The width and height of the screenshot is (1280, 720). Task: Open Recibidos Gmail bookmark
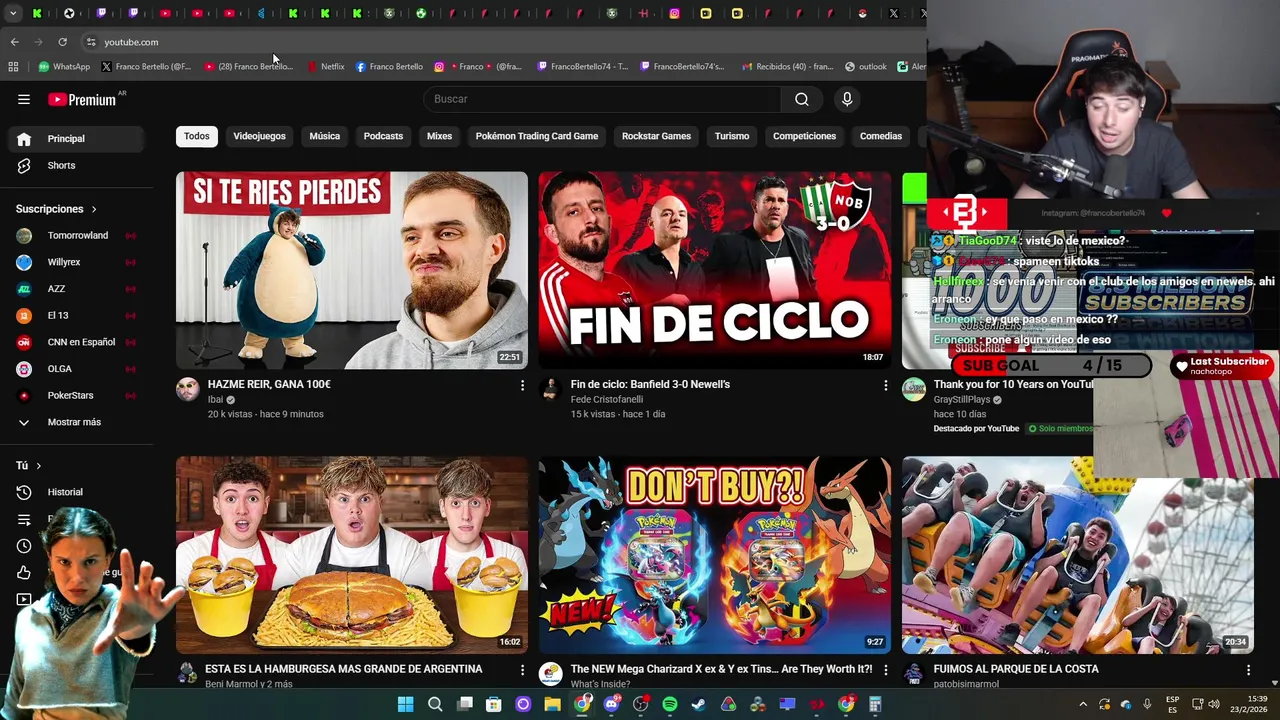[787, 67]
